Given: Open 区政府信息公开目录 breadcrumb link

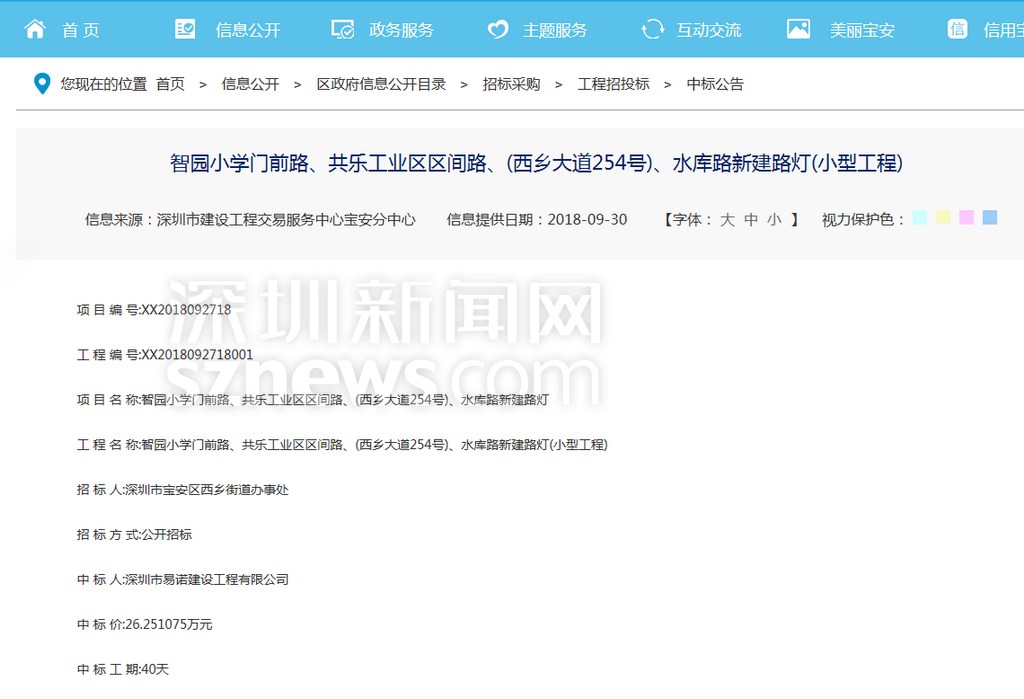Looking at the screenshot, I should 381,84.
